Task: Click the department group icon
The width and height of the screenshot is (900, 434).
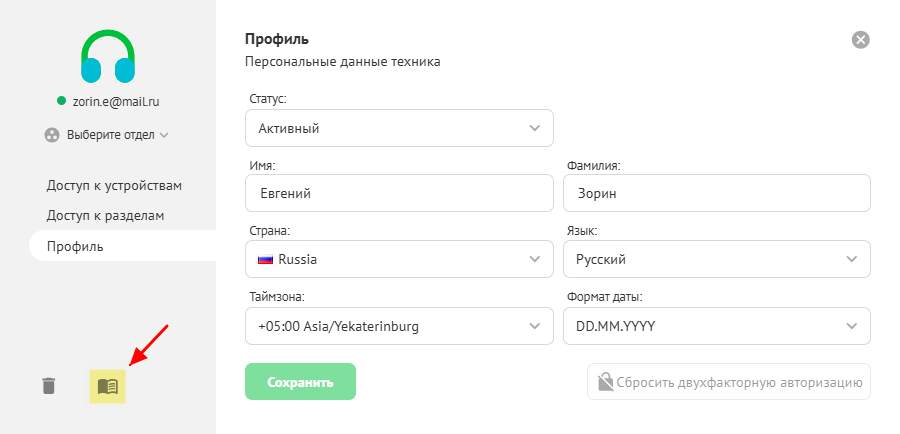Action: click(52, 134)
